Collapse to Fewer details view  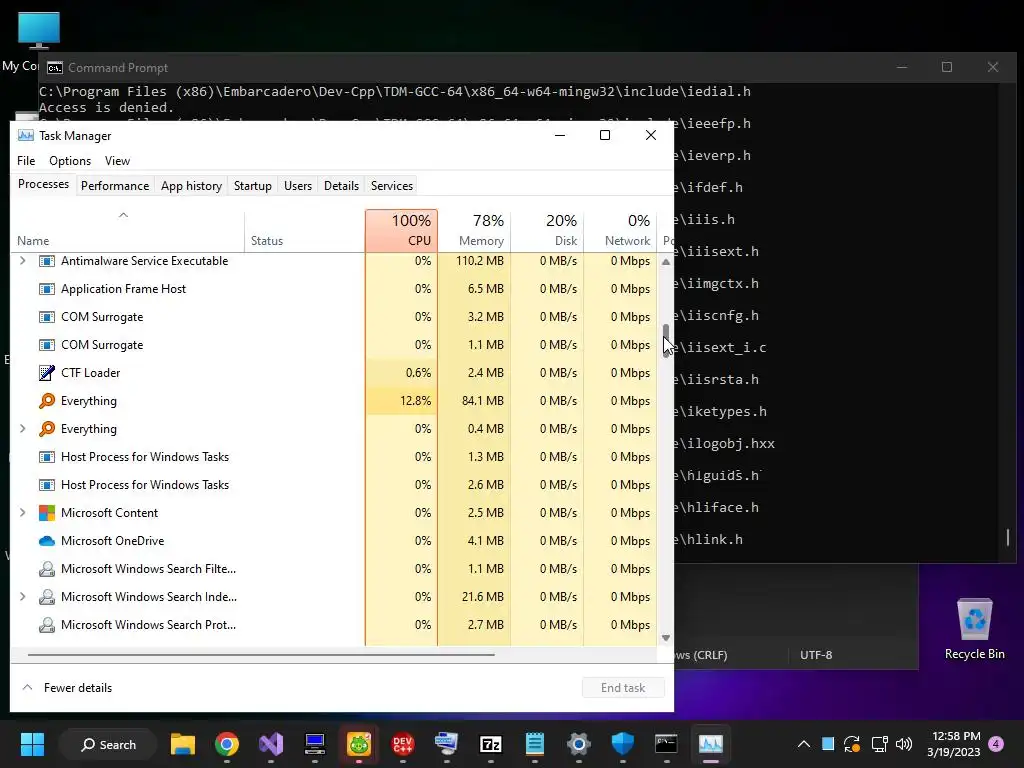tap(67, 688)
